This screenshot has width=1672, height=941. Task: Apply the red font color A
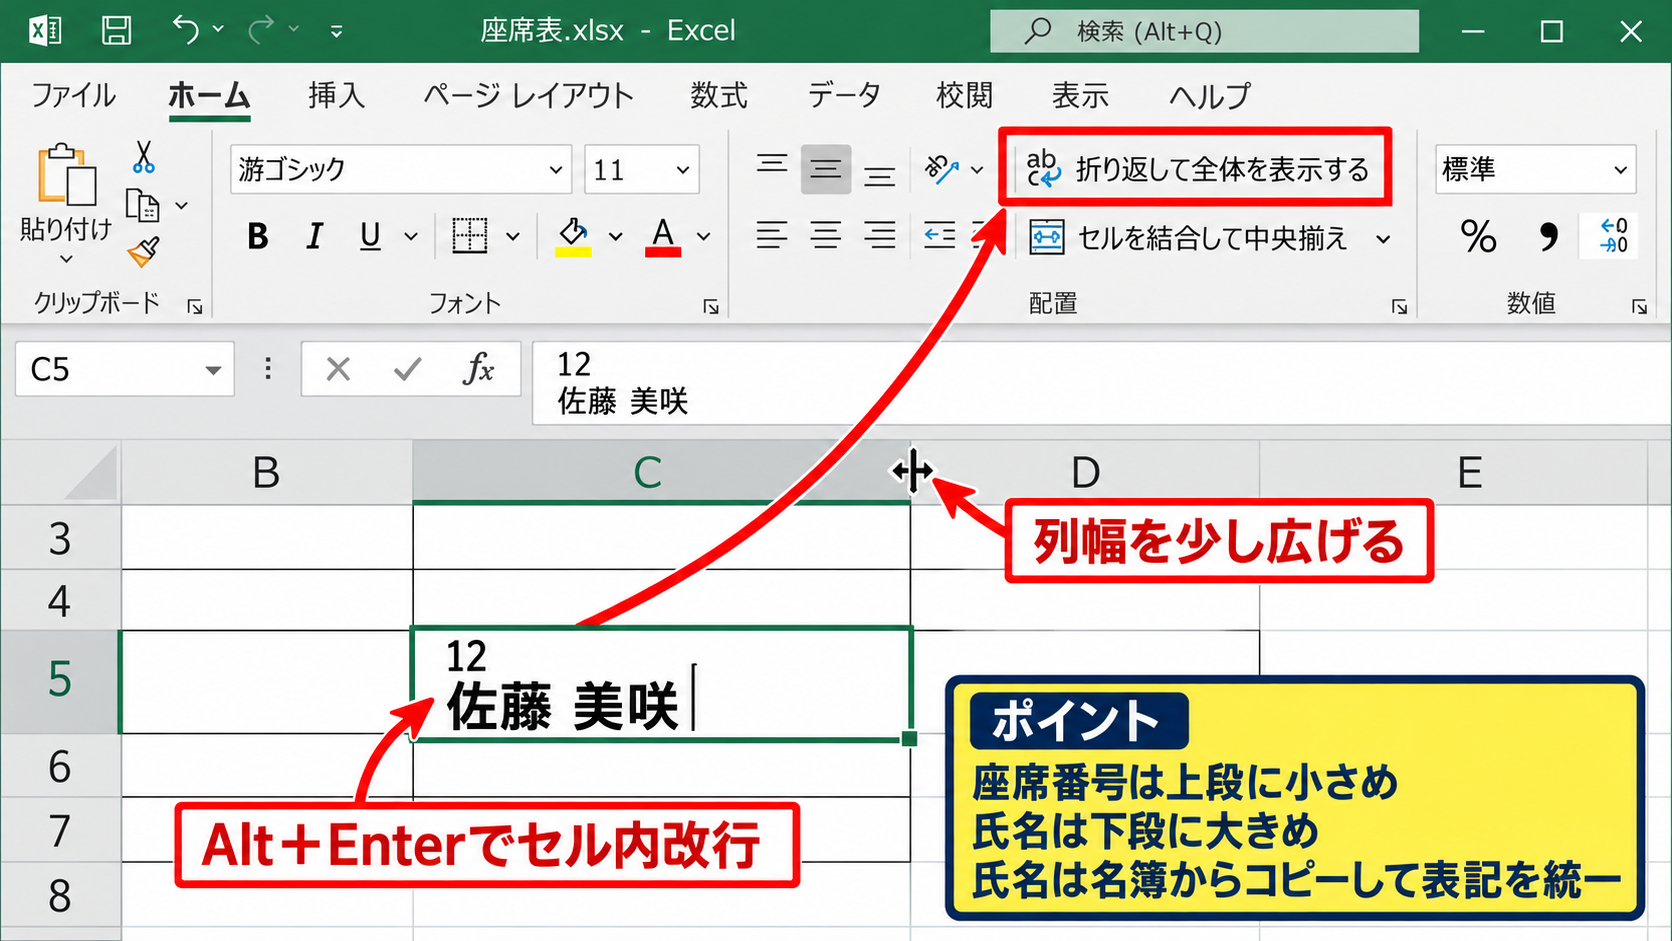663,237
